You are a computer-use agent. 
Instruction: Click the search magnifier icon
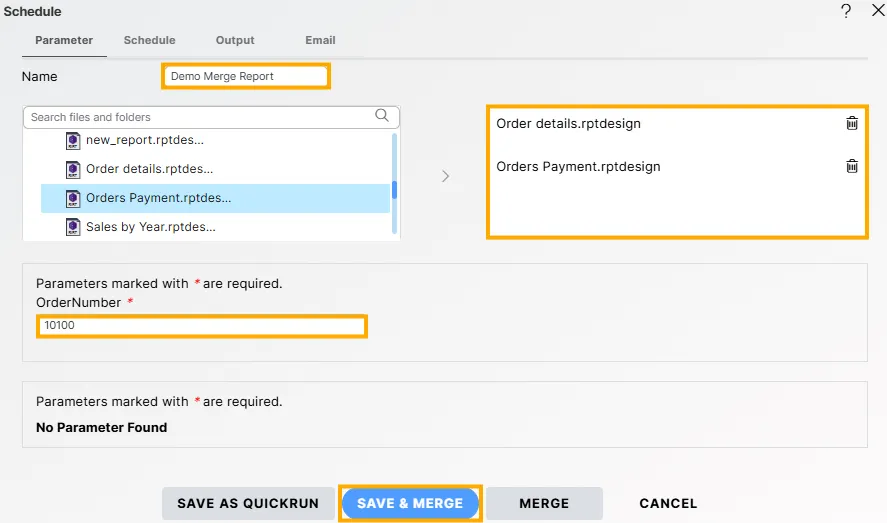coord(382,116)
